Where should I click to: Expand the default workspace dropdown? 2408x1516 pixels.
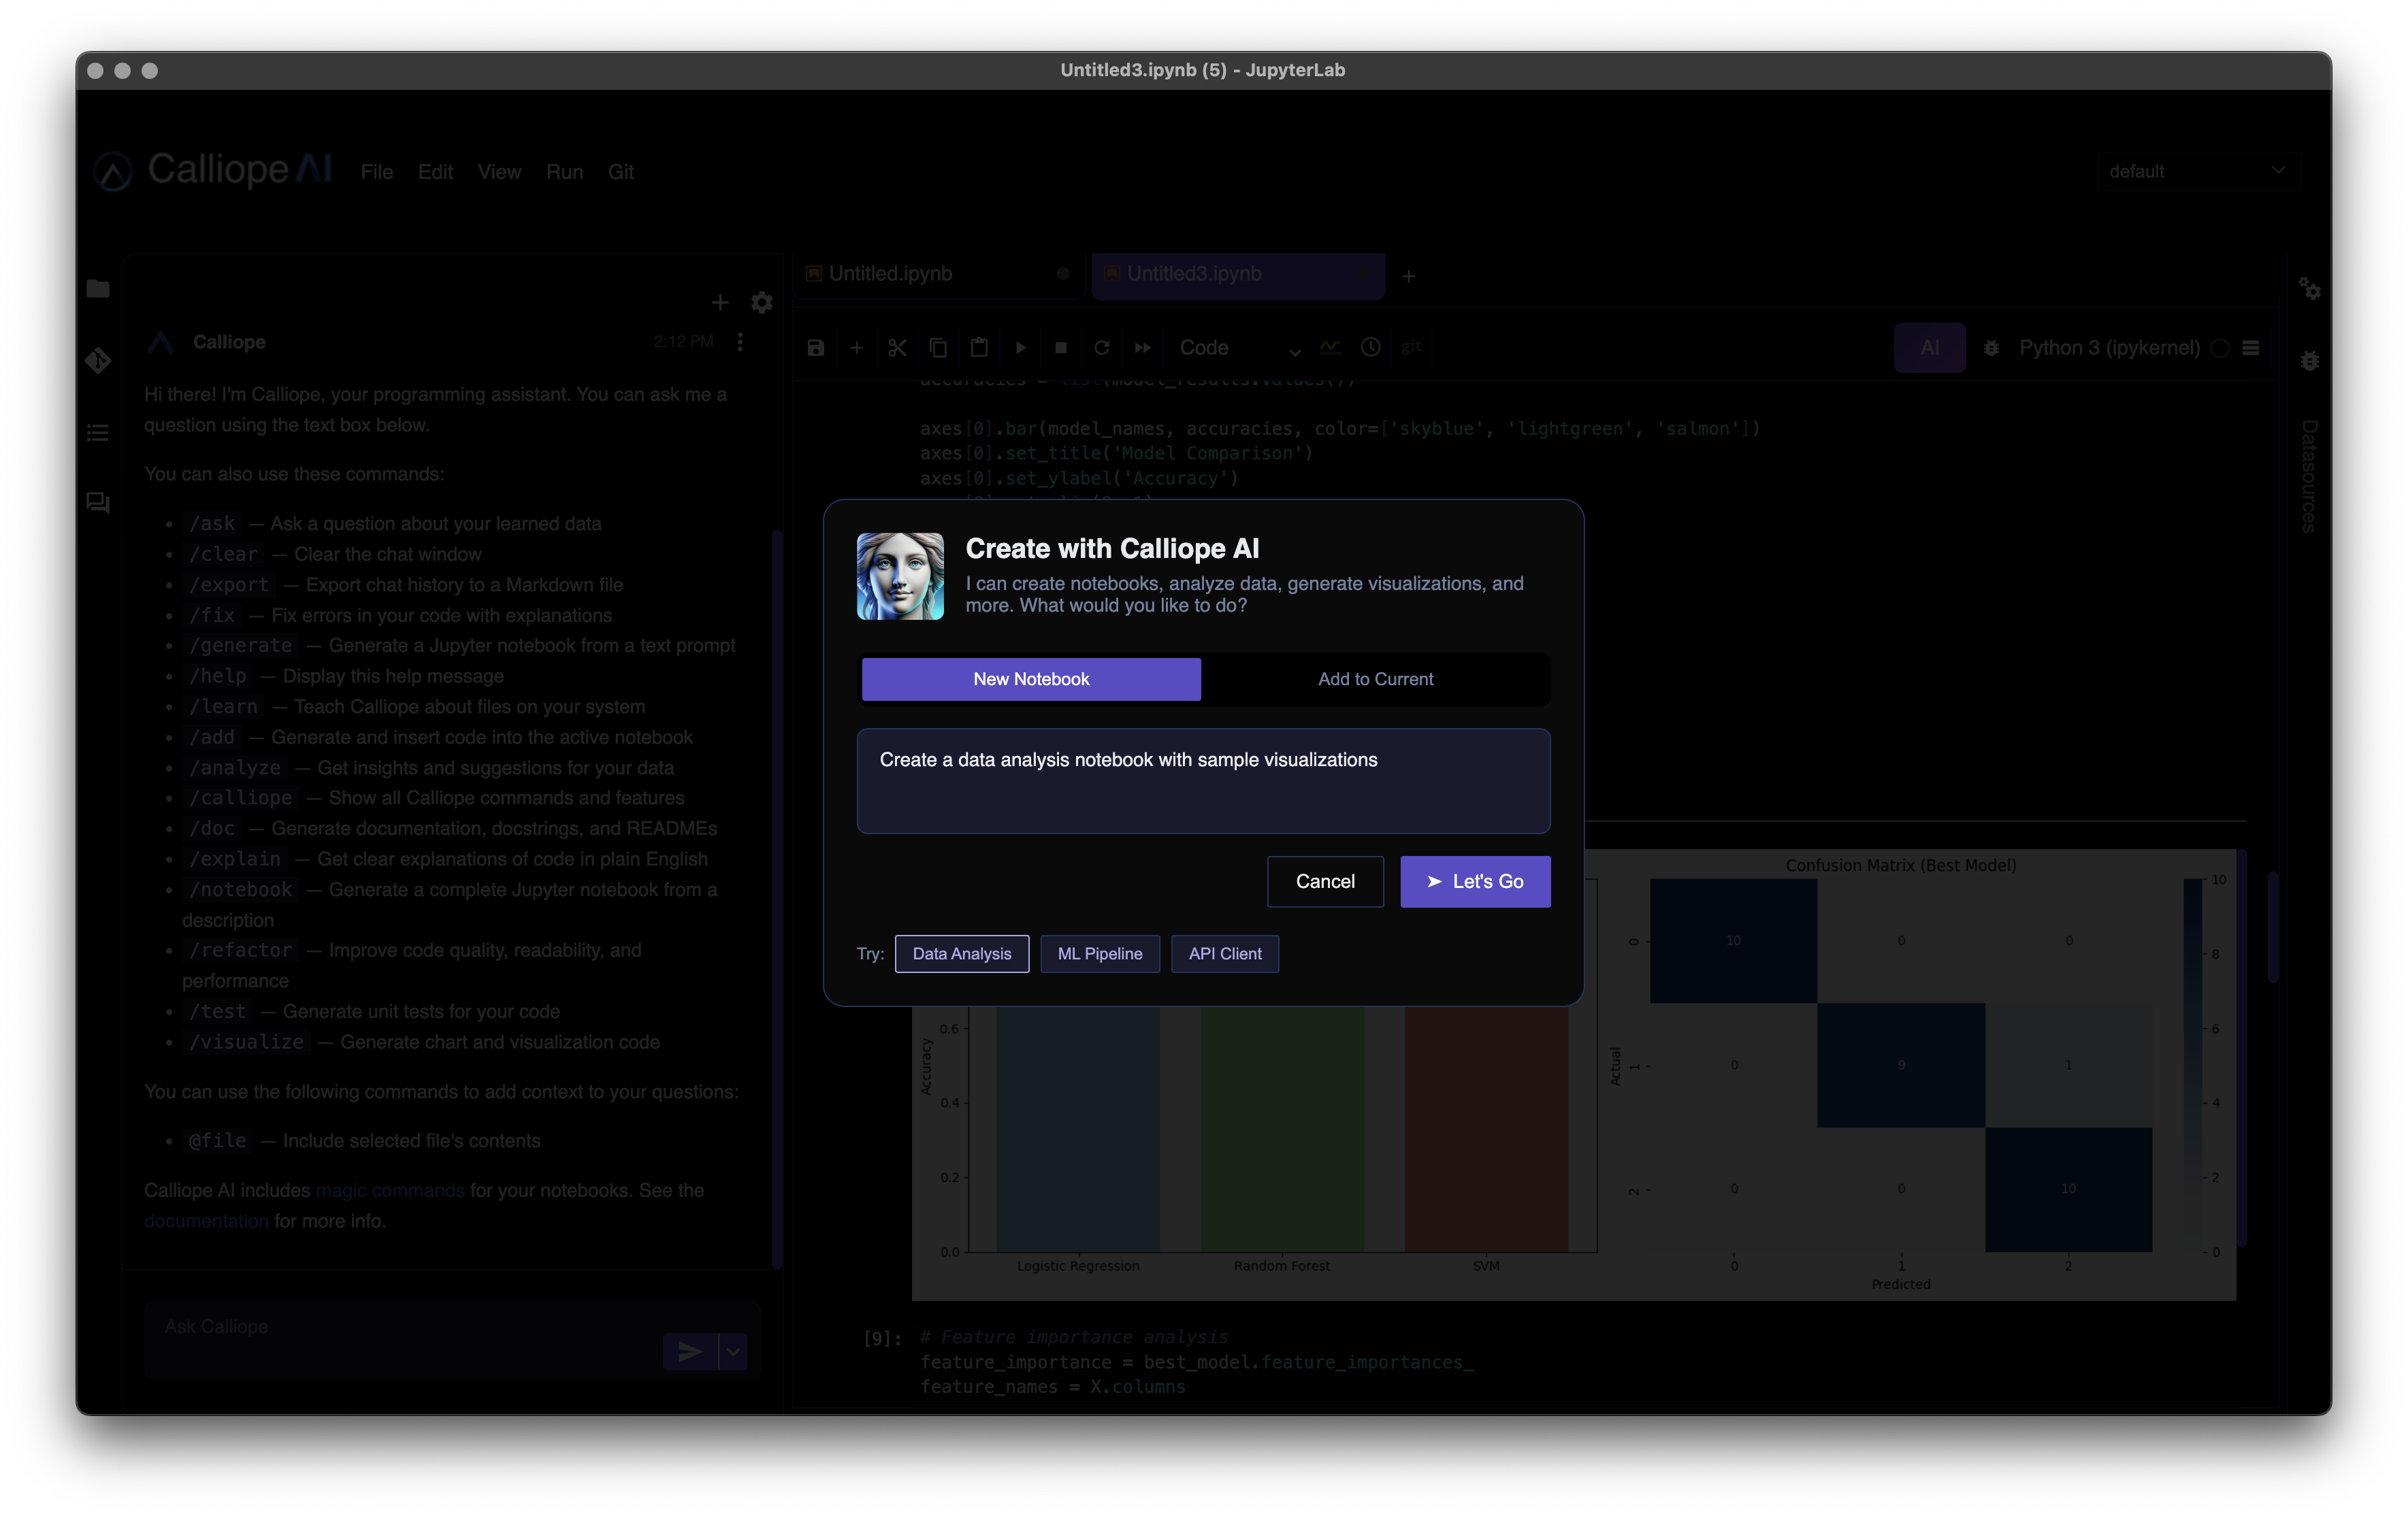pyautogui.click(x=2198, y=171)
